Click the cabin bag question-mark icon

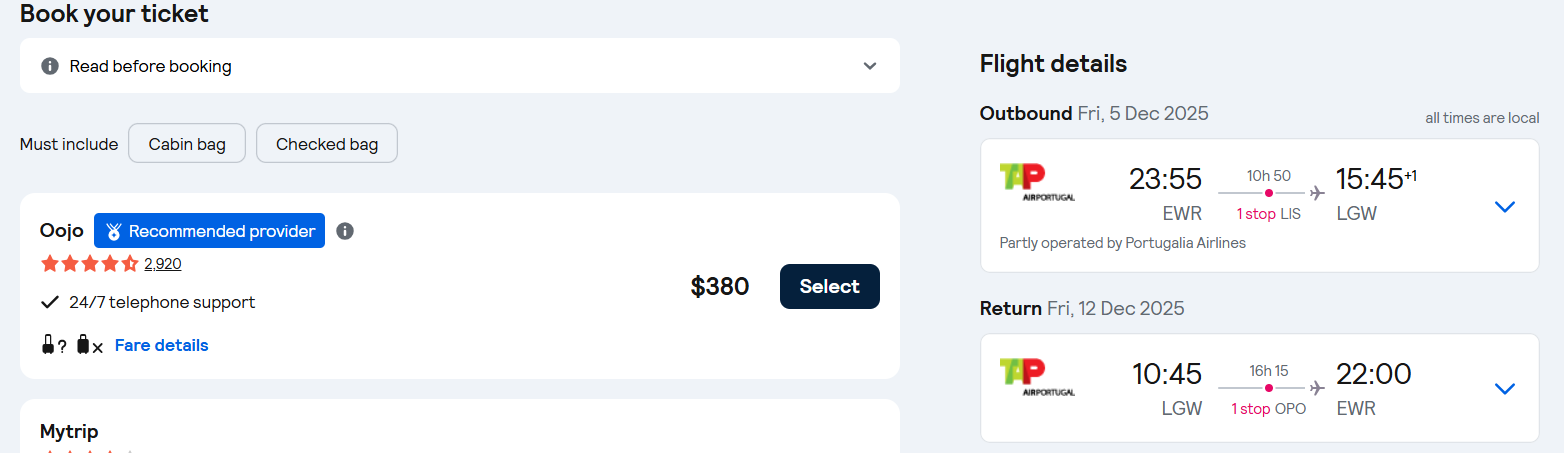(52, 345)
